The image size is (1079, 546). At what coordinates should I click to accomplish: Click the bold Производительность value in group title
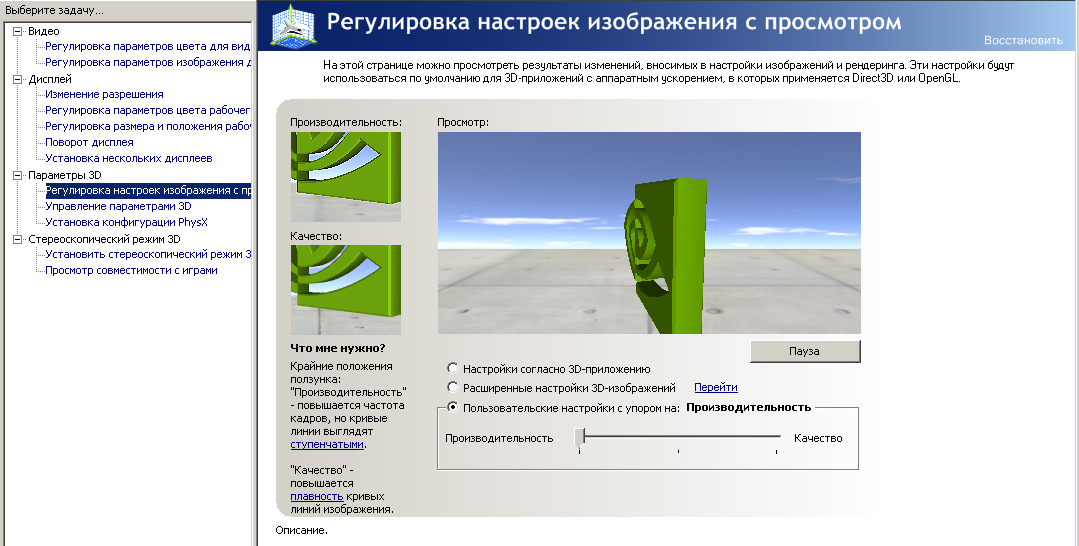click(x=749, y=407)
